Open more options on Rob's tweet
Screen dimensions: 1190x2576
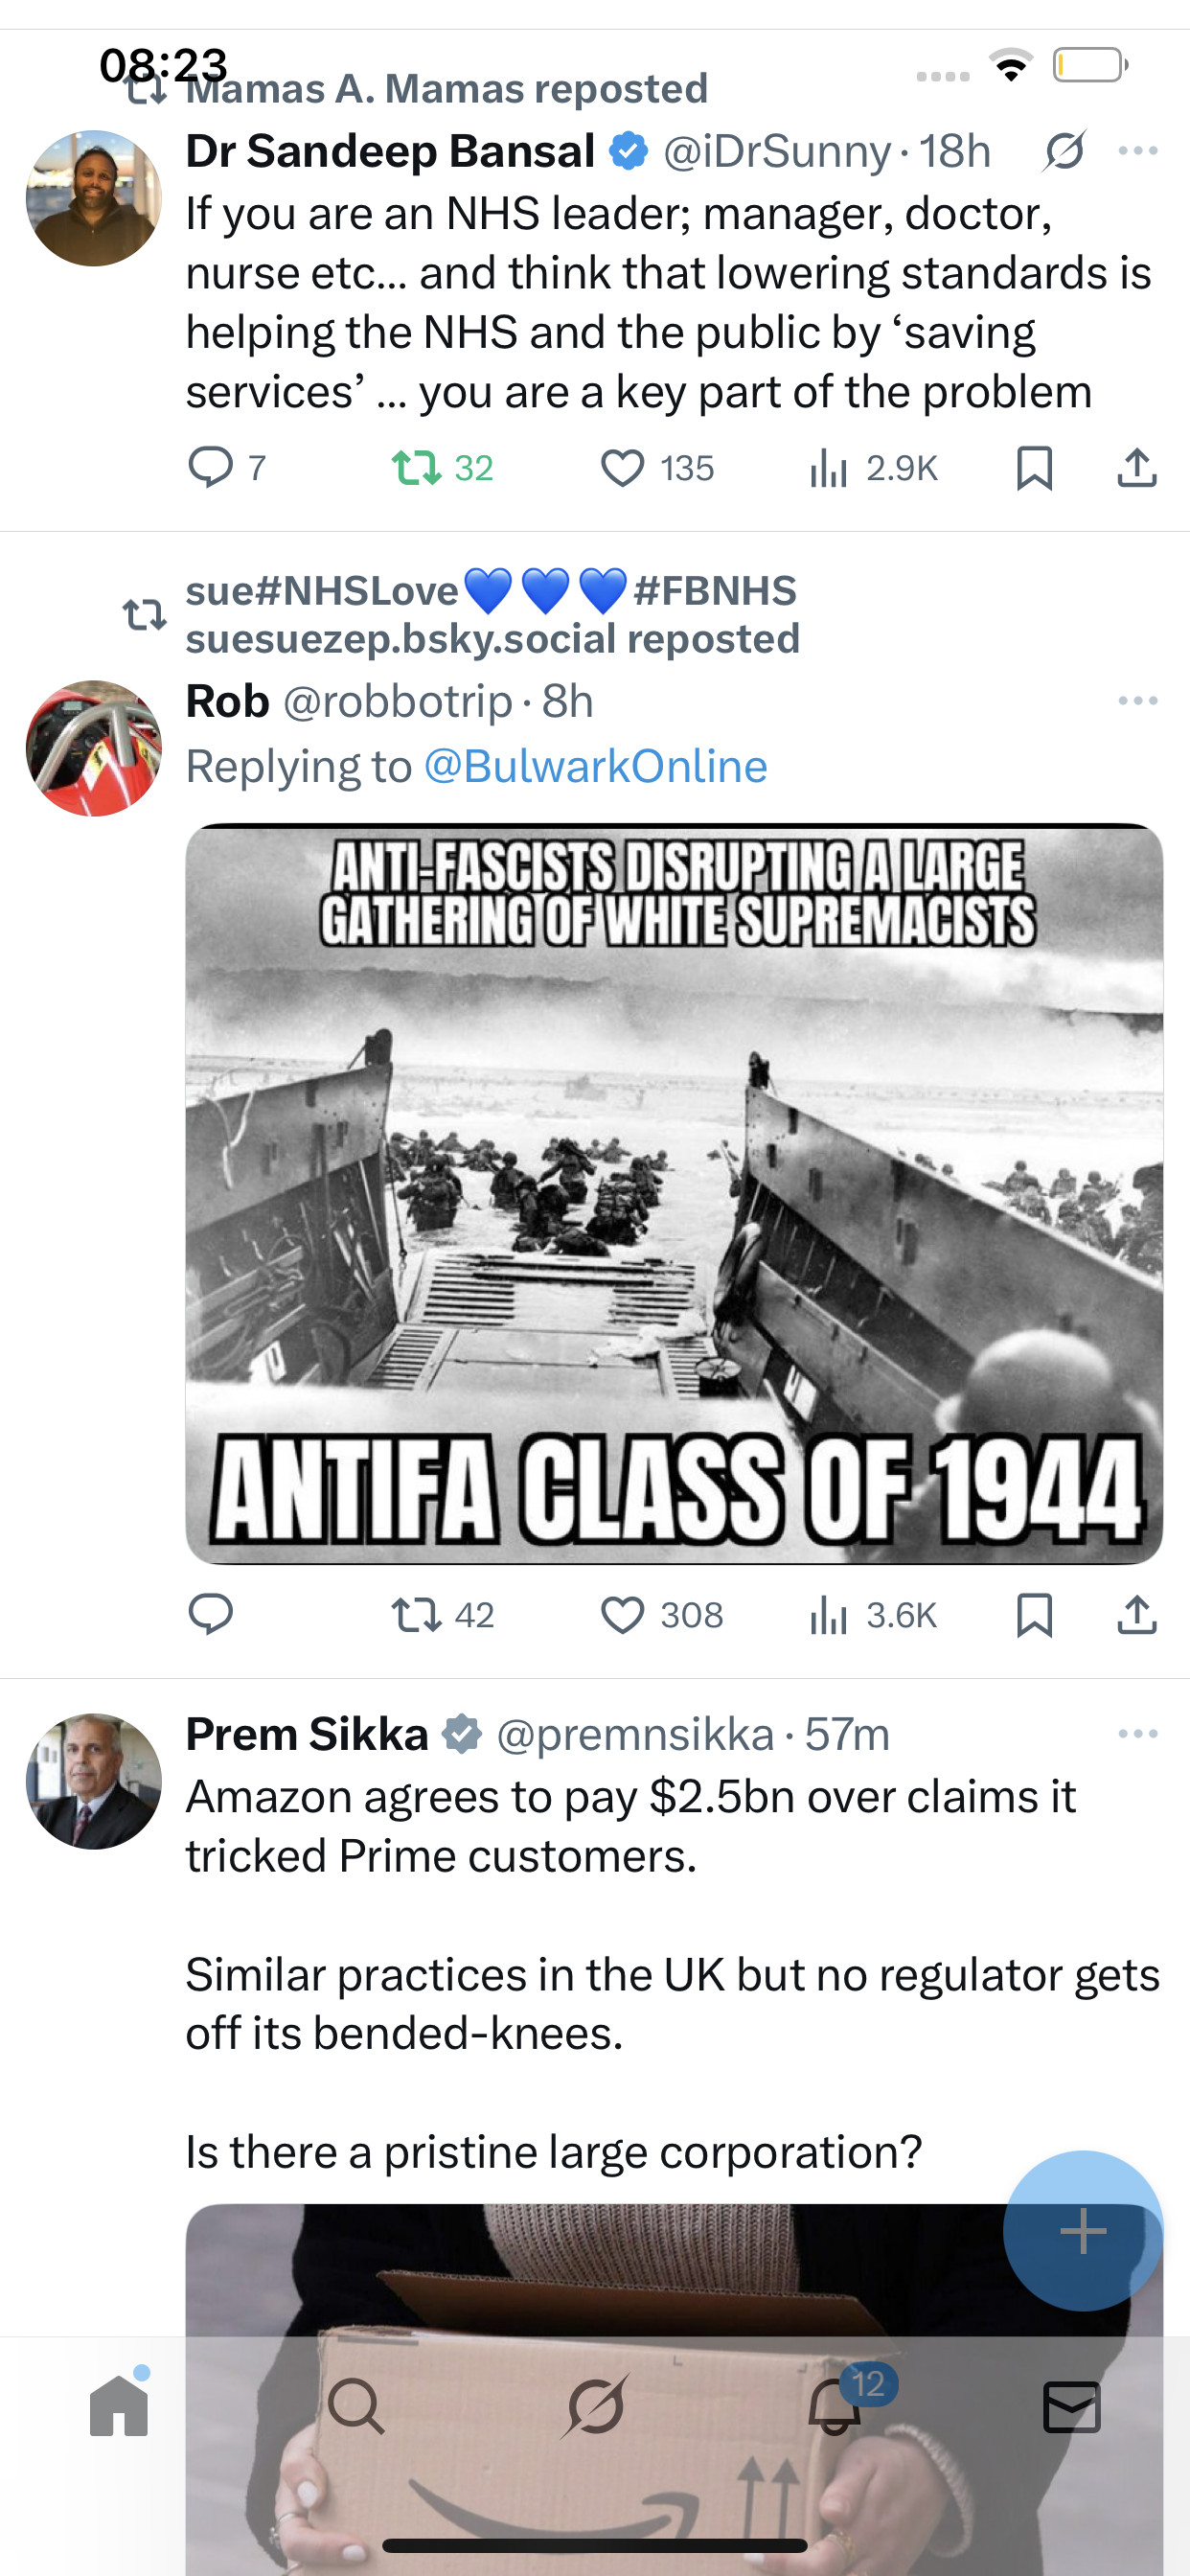1138,701
